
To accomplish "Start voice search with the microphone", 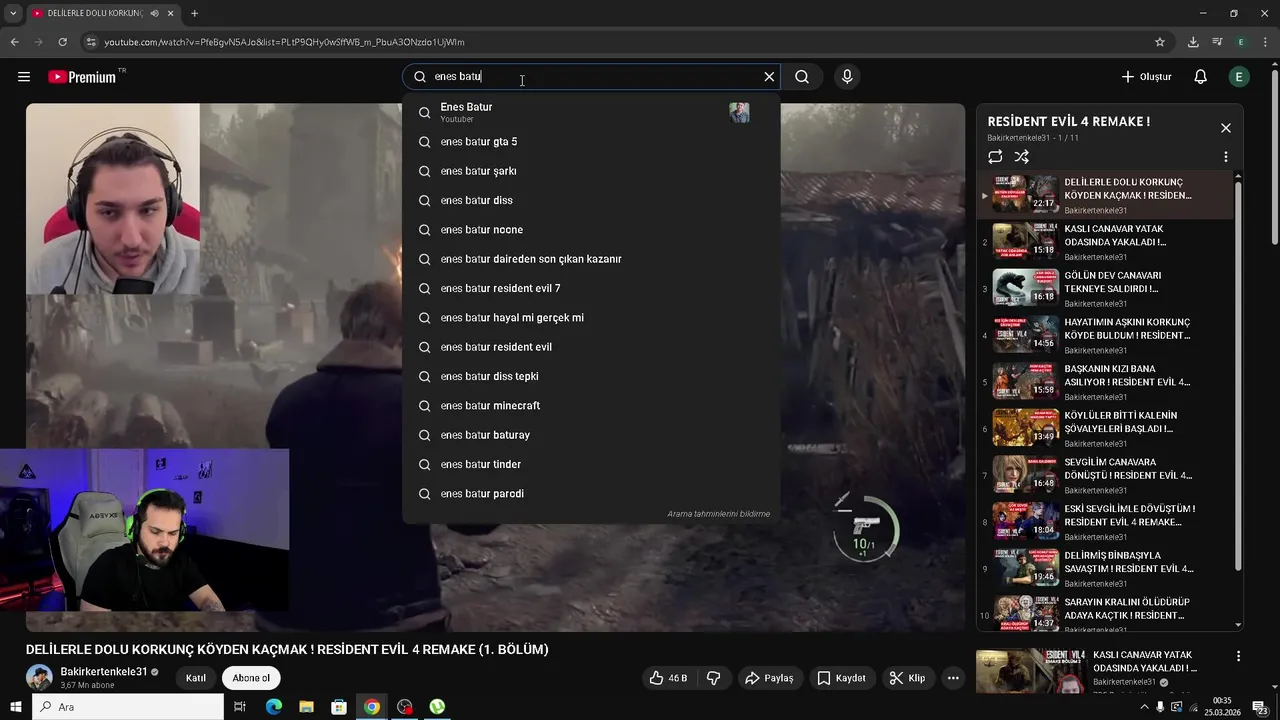I will pyautogui.click(x=847, y=77).
